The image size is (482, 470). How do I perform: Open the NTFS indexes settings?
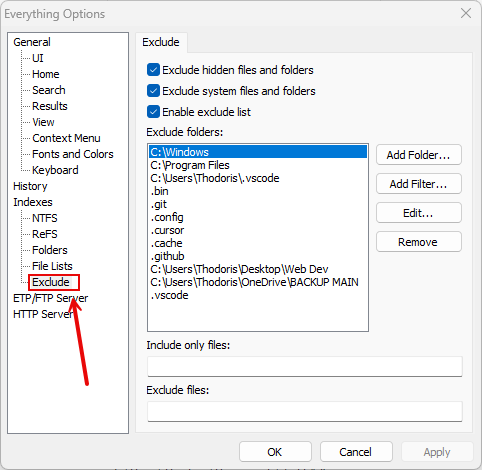click(45, 218)
